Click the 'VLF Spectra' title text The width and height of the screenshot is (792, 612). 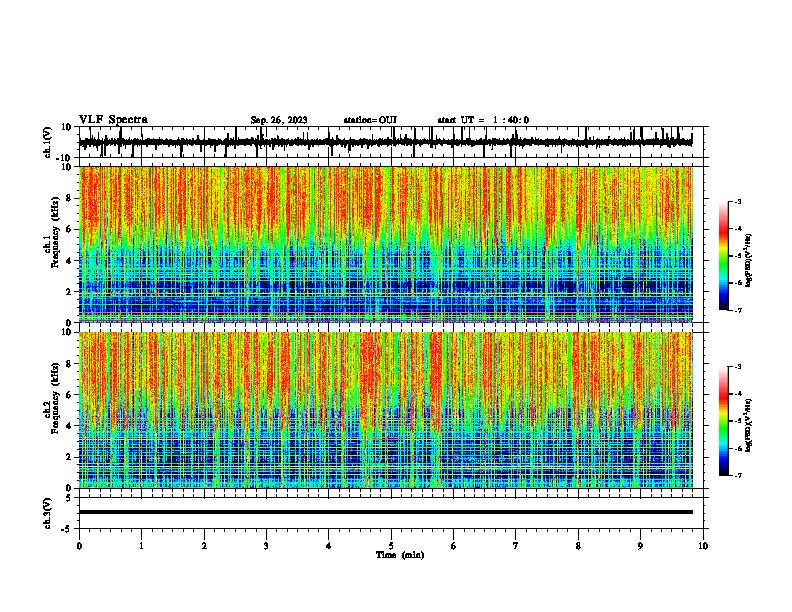click(x=113, y=120)
